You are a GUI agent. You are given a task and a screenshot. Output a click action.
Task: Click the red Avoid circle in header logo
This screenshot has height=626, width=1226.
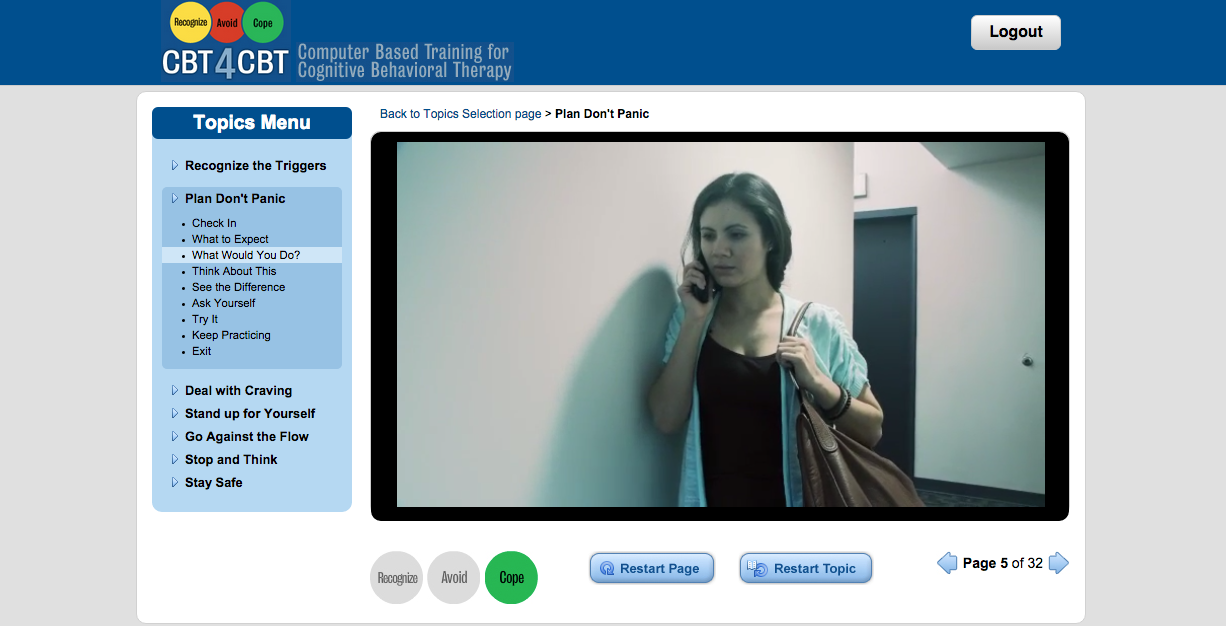click(x=227, y=22)
